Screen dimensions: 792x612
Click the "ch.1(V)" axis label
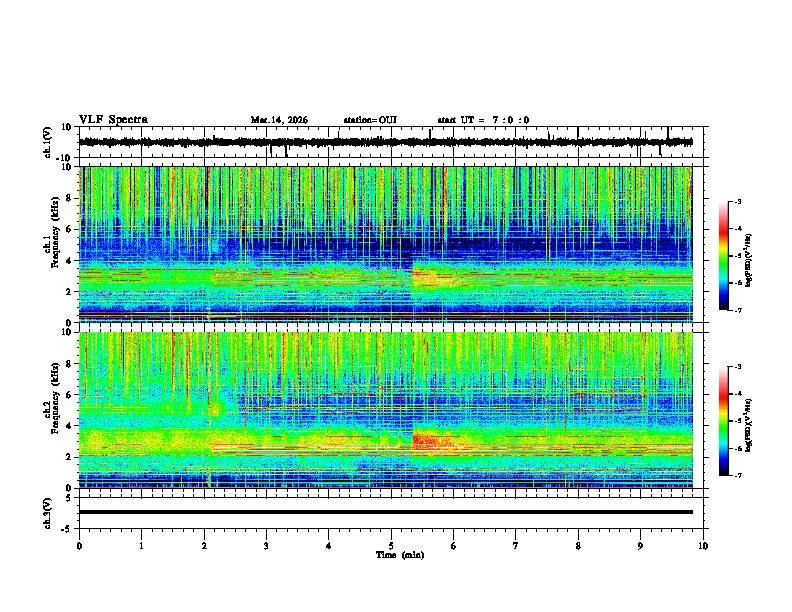pyautogui.click(x=48, y=142)
